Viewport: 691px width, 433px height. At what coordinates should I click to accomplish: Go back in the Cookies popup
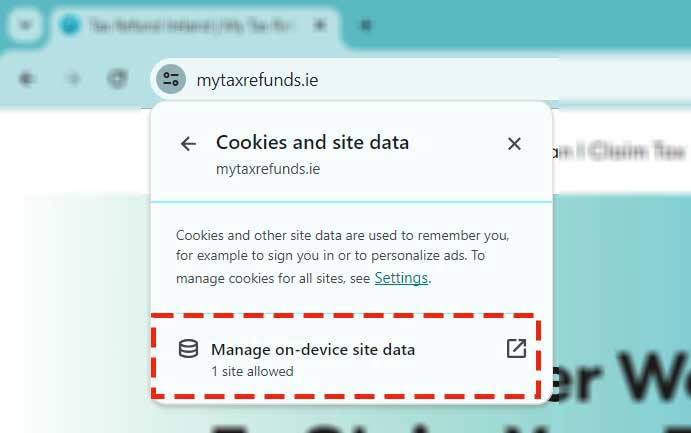pyautogui.click(x=188, y=144)
